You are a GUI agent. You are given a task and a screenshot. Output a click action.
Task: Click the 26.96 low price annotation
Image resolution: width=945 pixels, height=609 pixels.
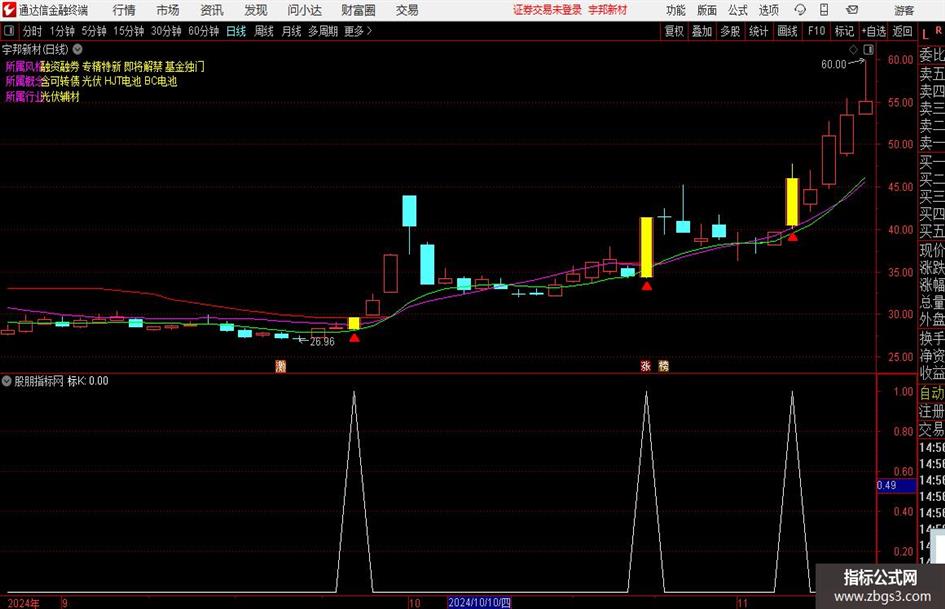pyautogui.click(x=322, y=342)
